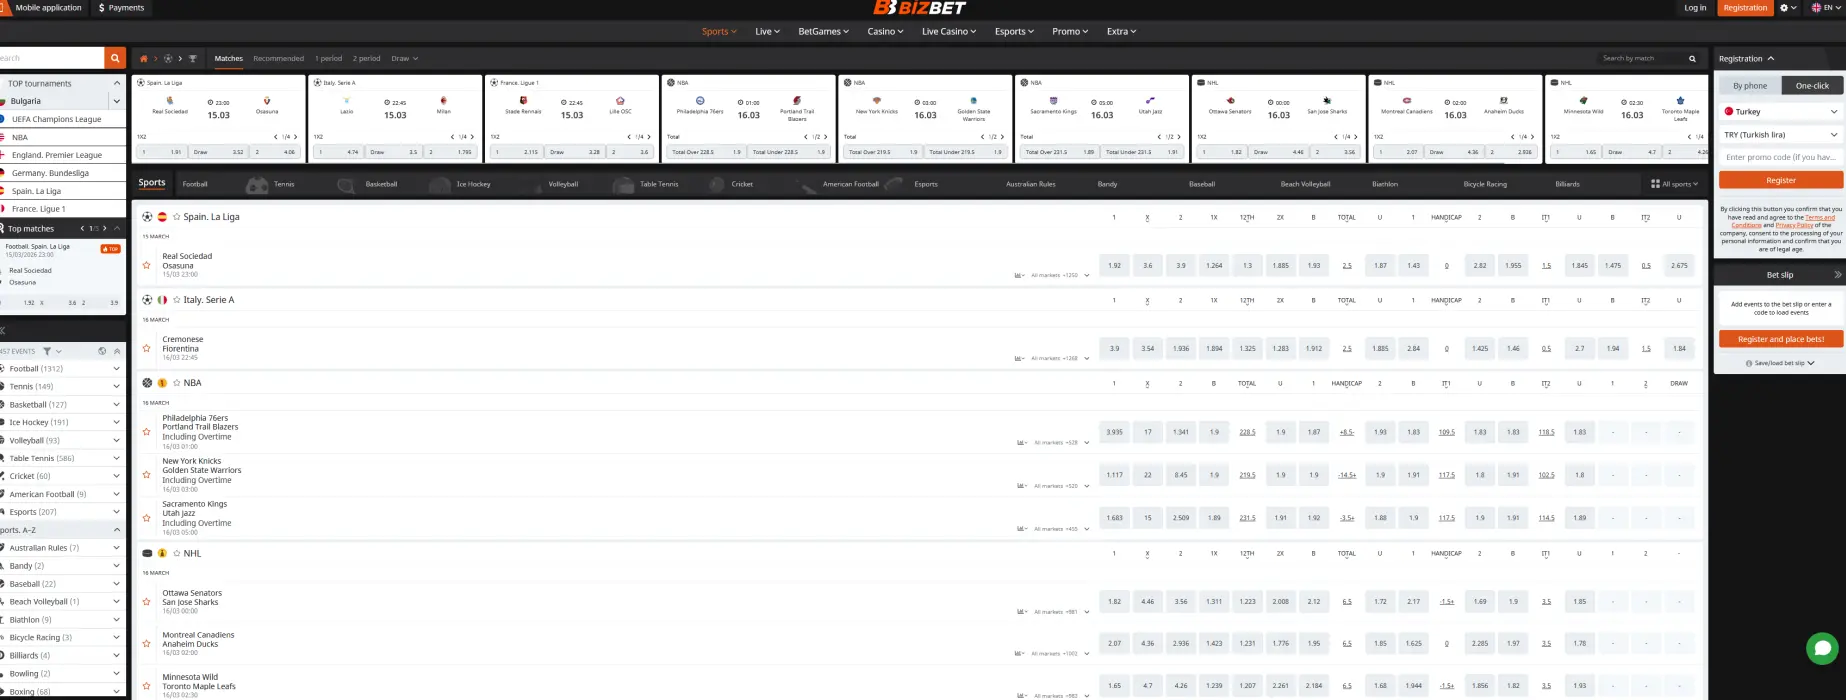Star the Sacramento Kings vs Utah Jazz match
Viewport: 1846px width, 700px height.
[x=147, y=518]
